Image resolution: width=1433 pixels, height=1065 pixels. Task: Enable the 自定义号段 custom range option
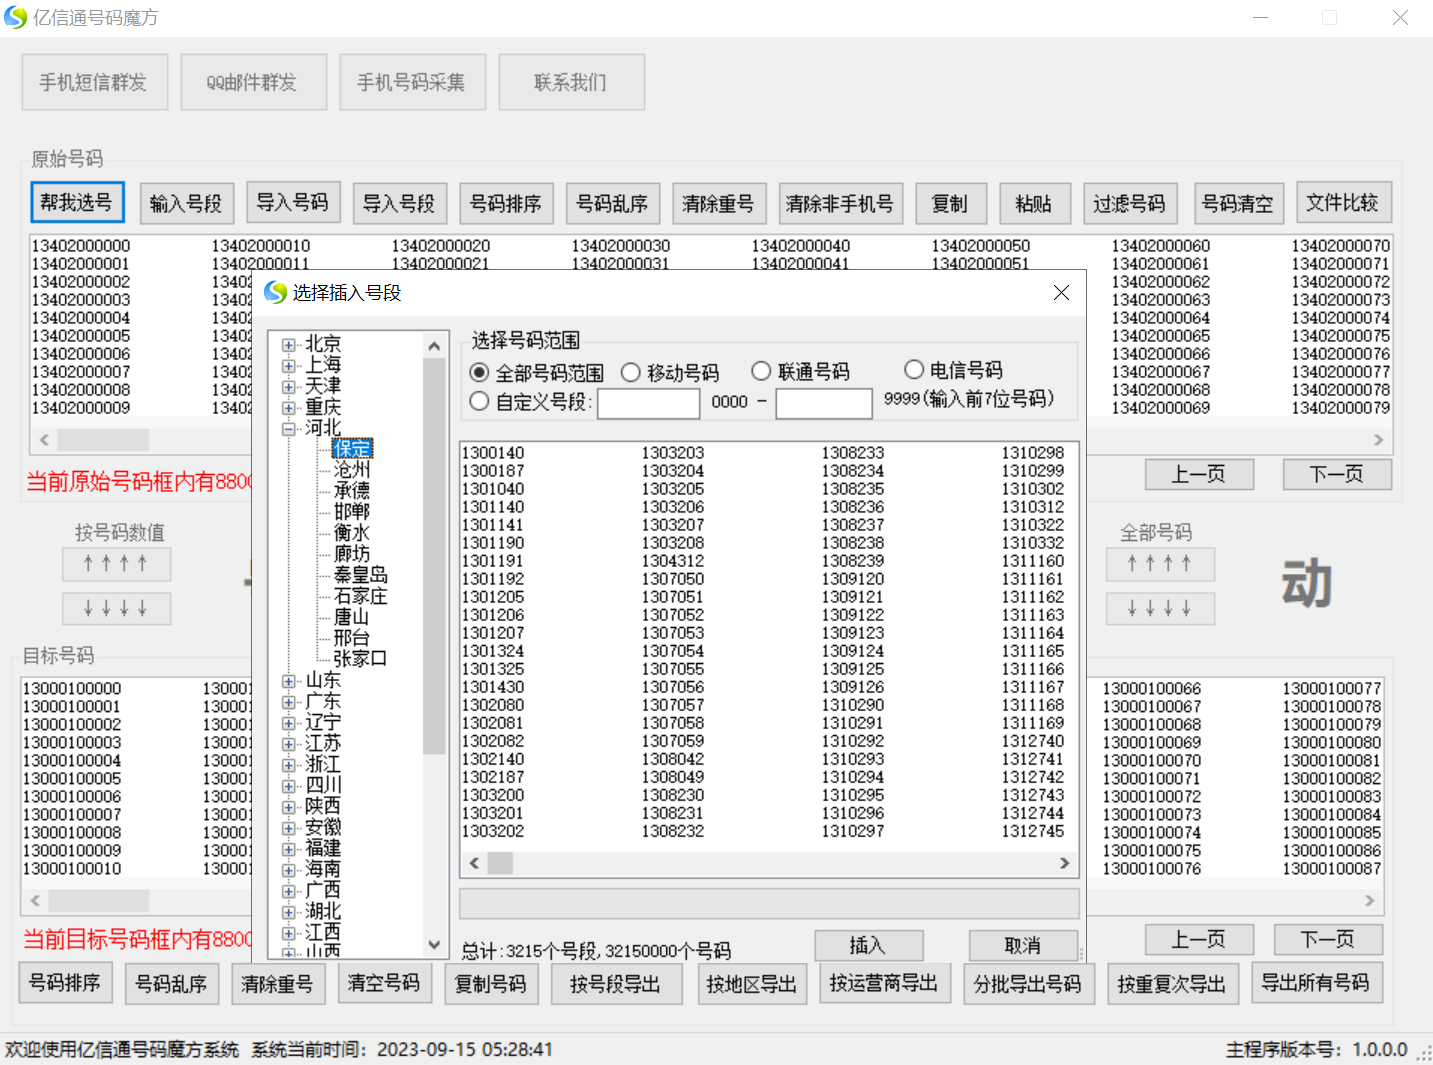click(479, 401)
